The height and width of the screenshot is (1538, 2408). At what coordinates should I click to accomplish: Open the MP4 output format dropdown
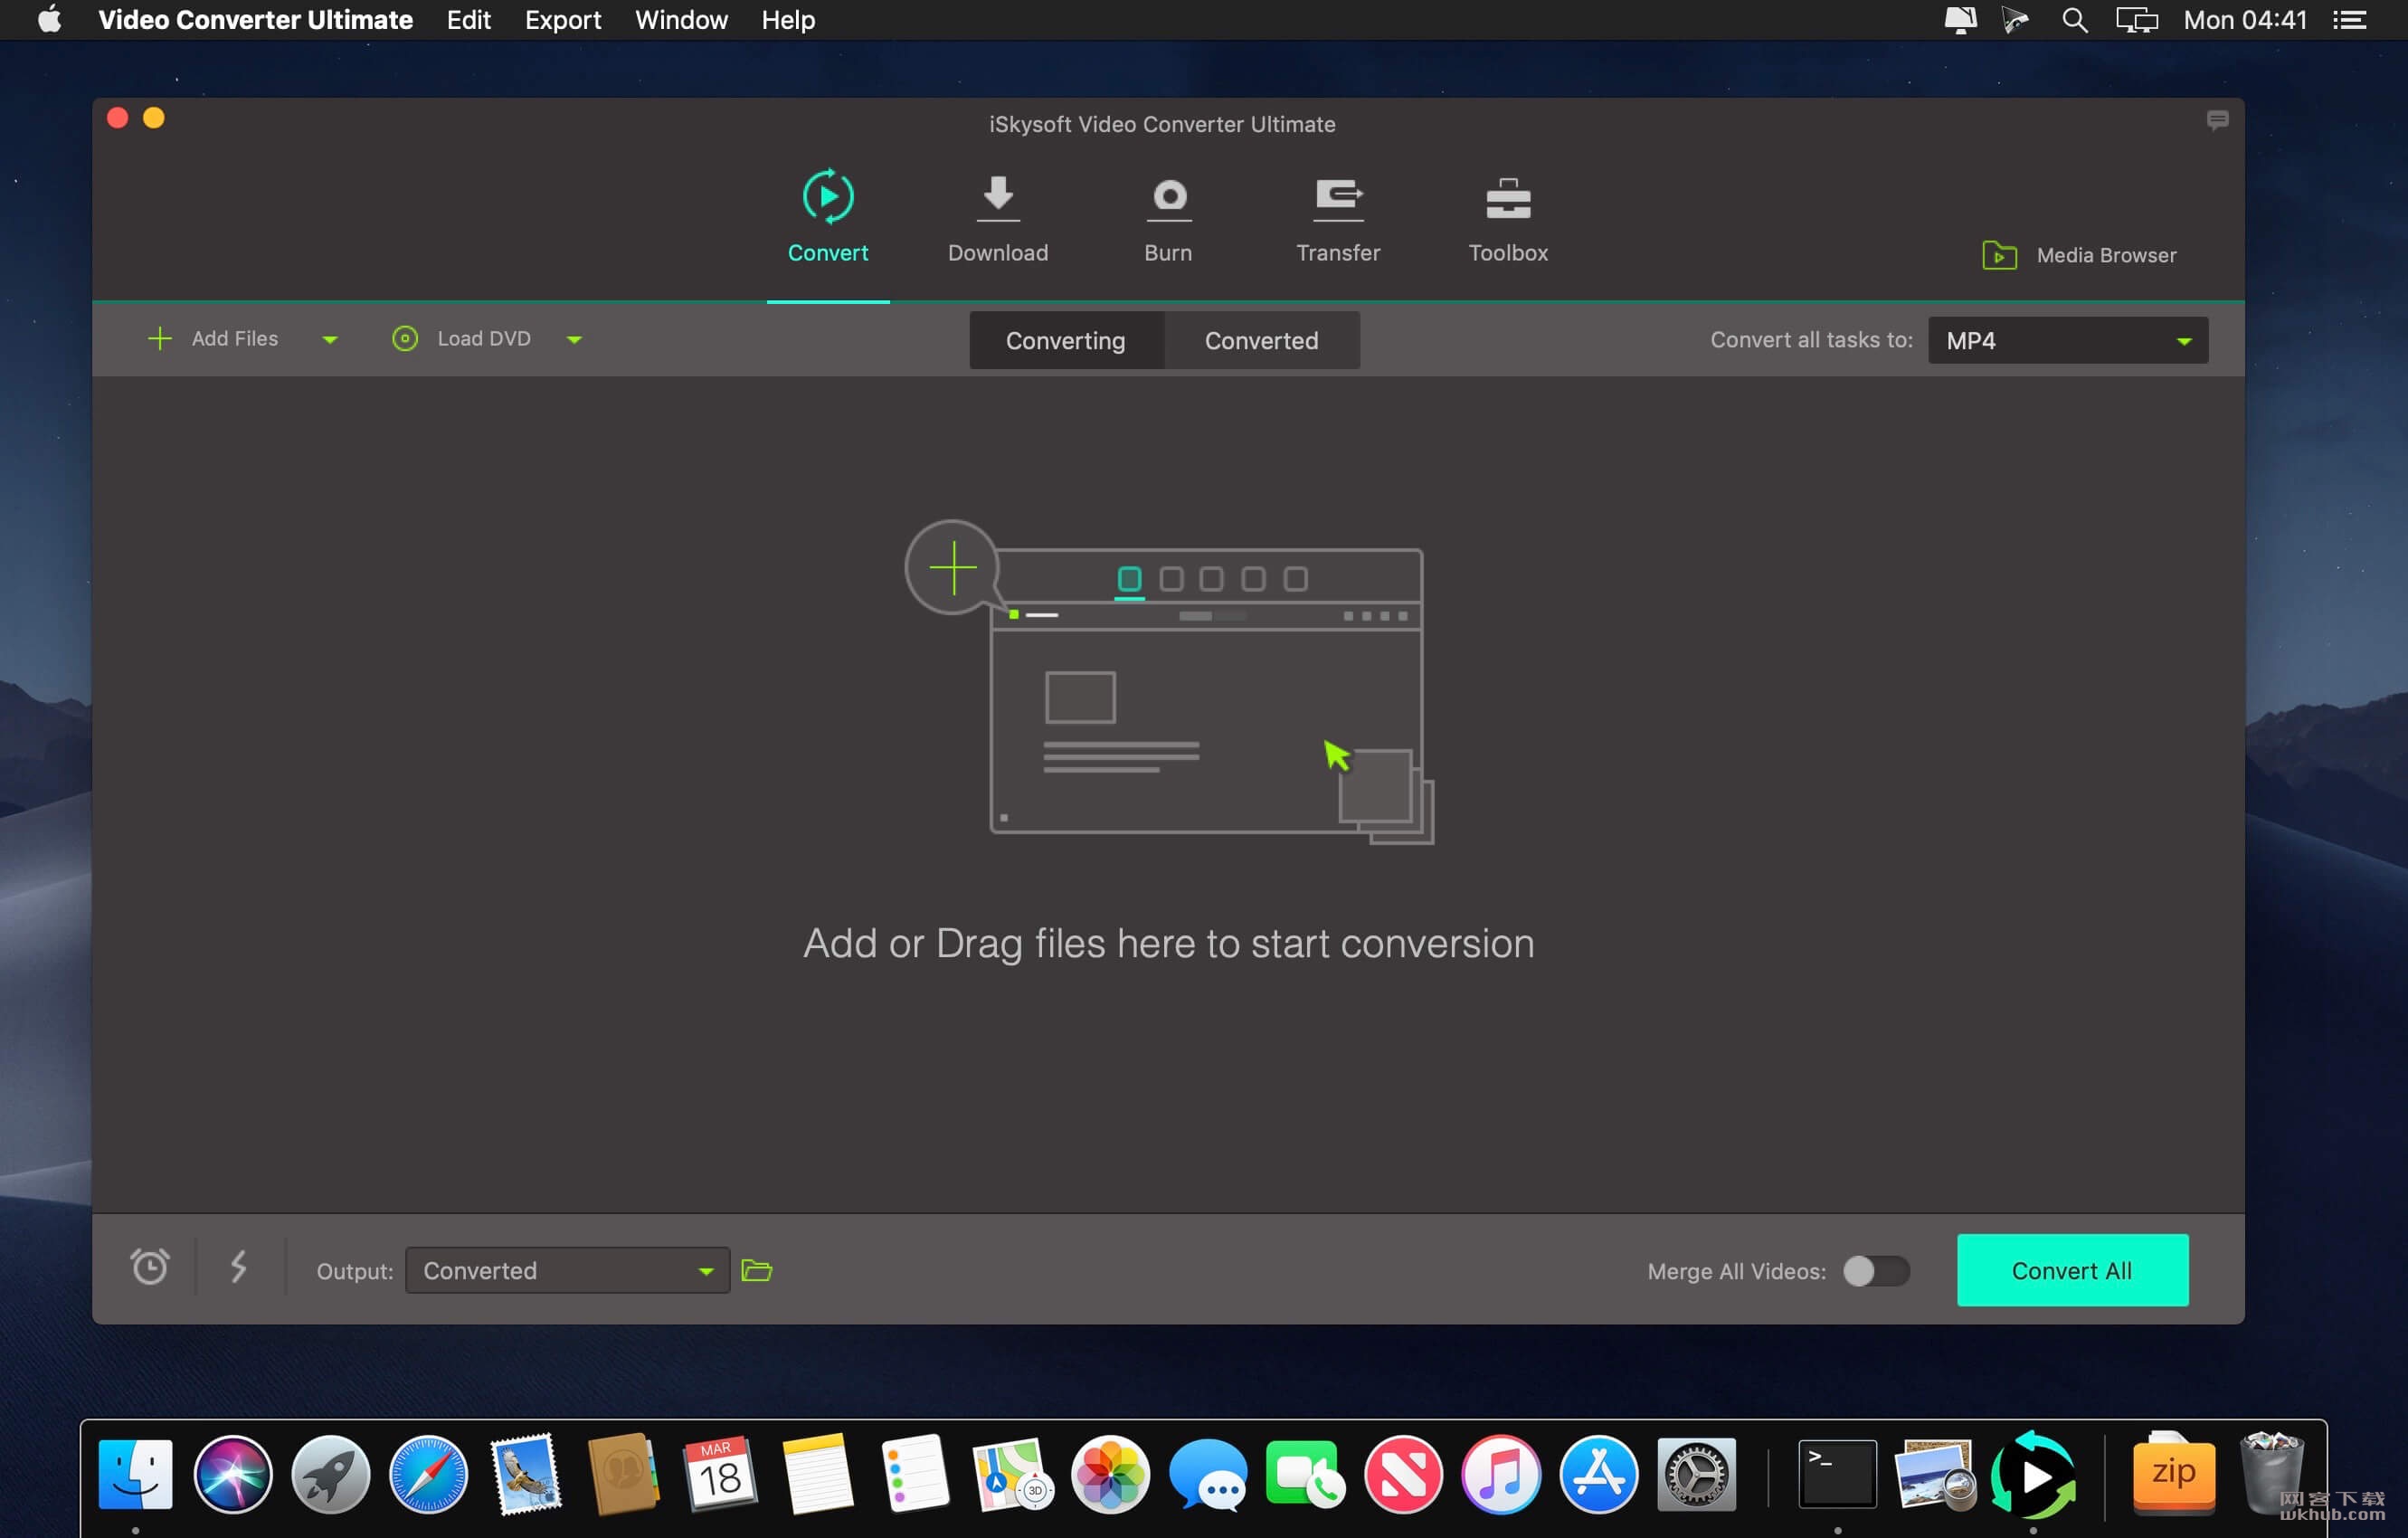2067,340
